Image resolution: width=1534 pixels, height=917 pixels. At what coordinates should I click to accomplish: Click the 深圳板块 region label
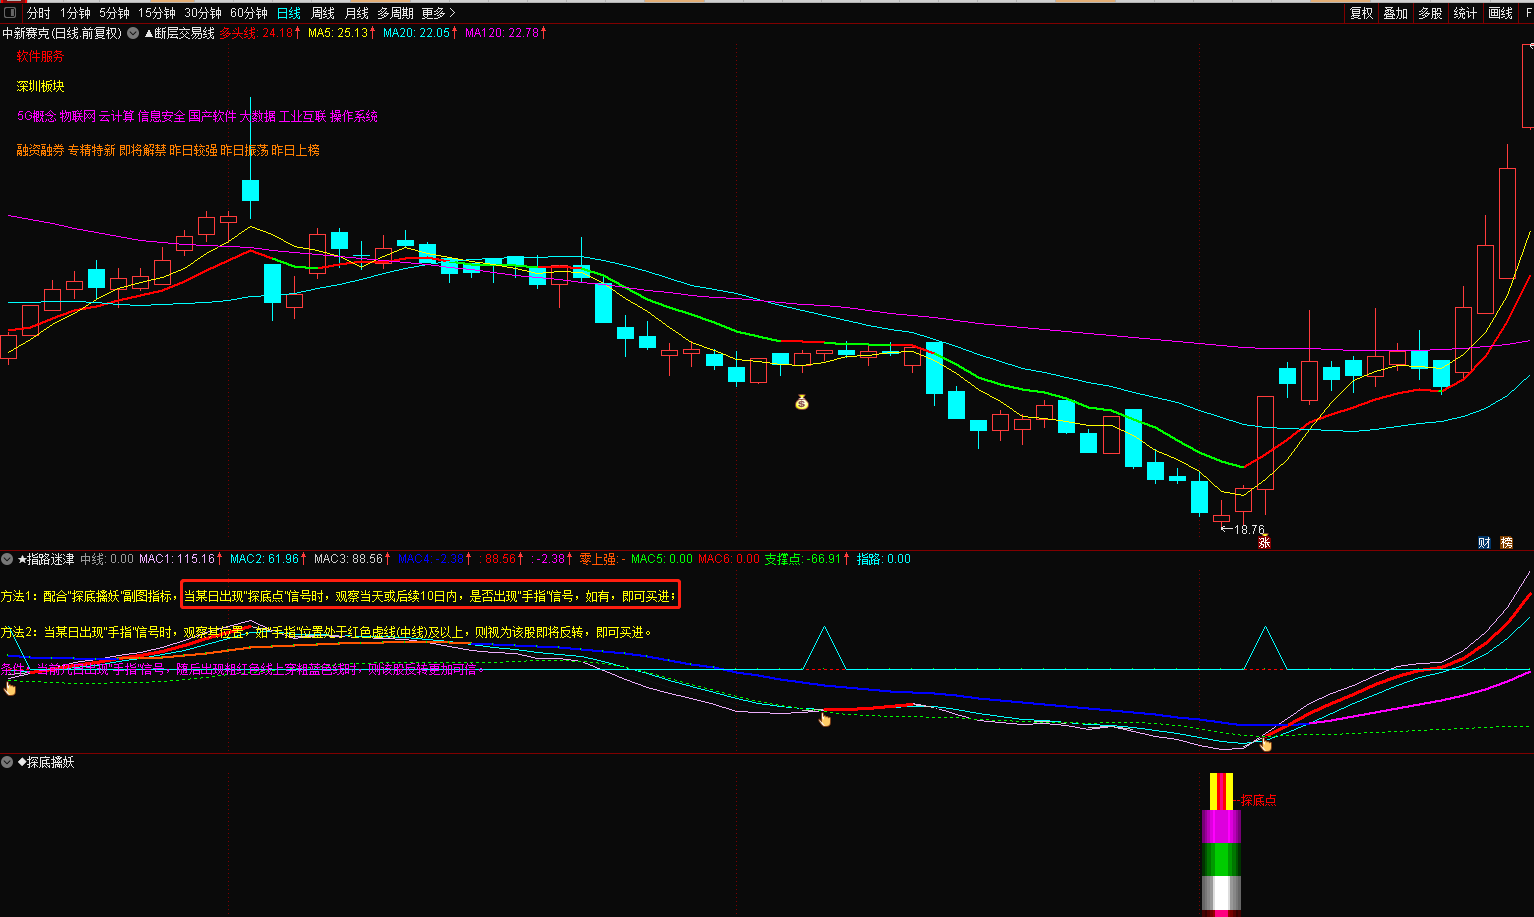40,86
